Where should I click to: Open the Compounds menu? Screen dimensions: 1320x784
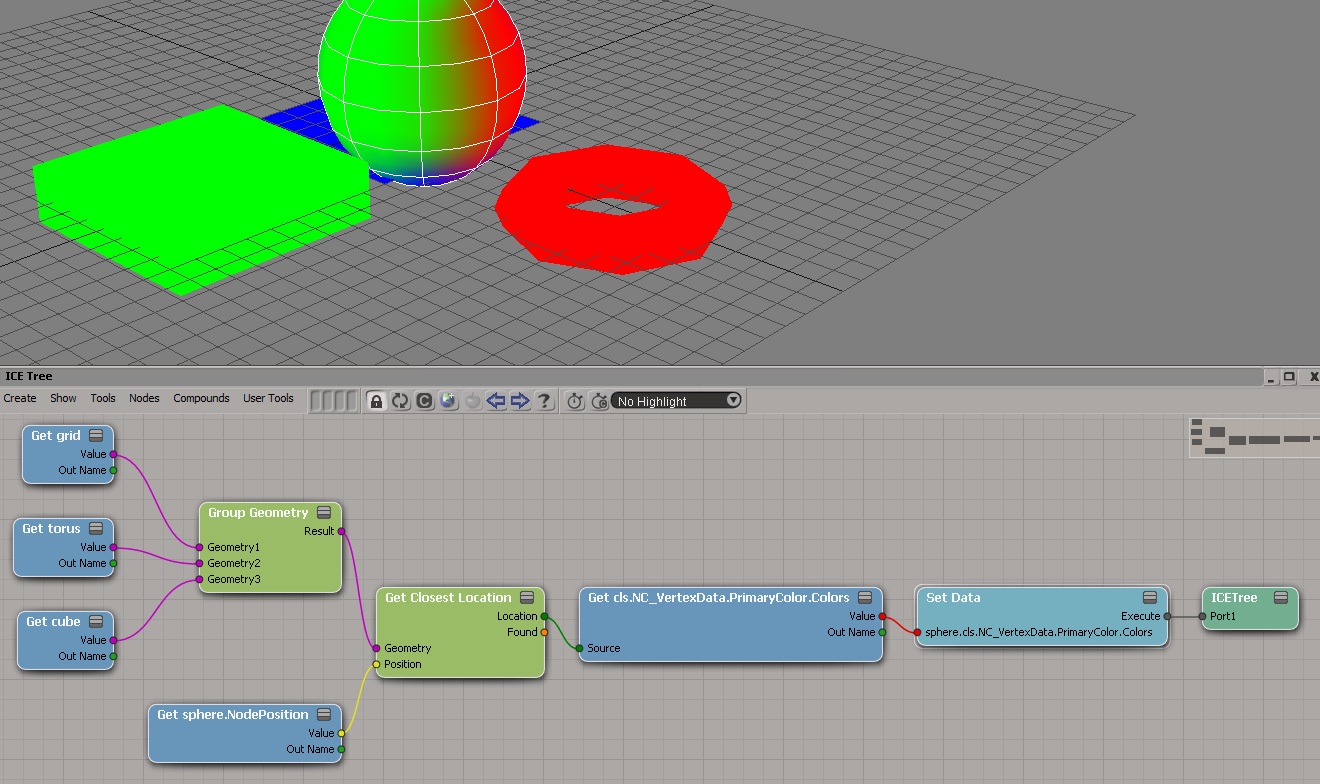(201, 398)
